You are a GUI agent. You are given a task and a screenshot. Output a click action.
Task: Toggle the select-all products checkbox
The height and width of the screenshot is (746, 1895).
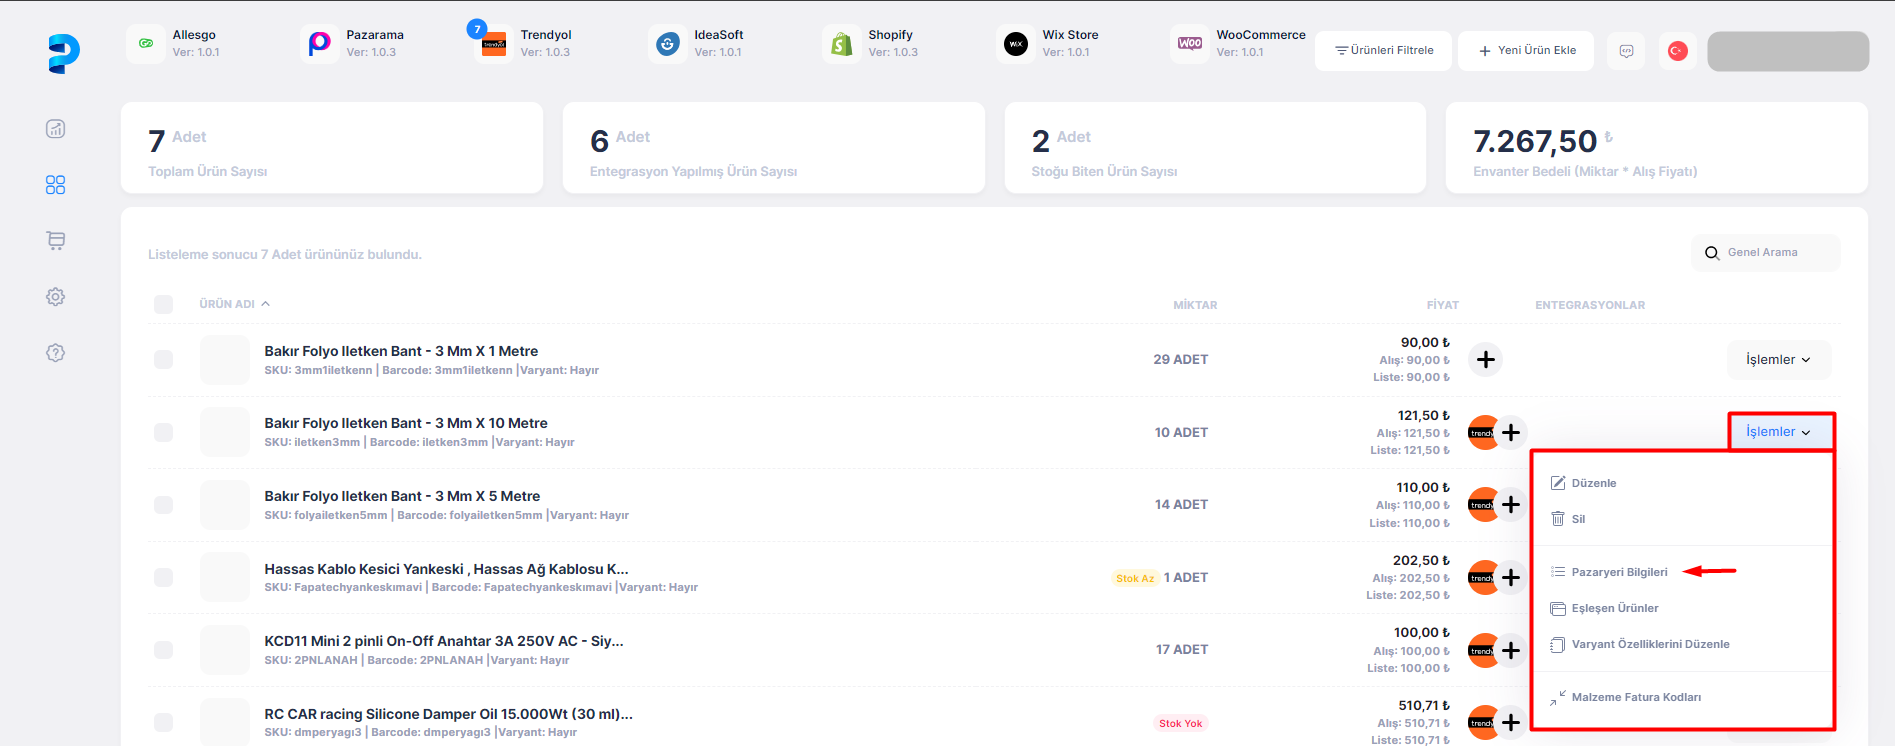[164, 304]
